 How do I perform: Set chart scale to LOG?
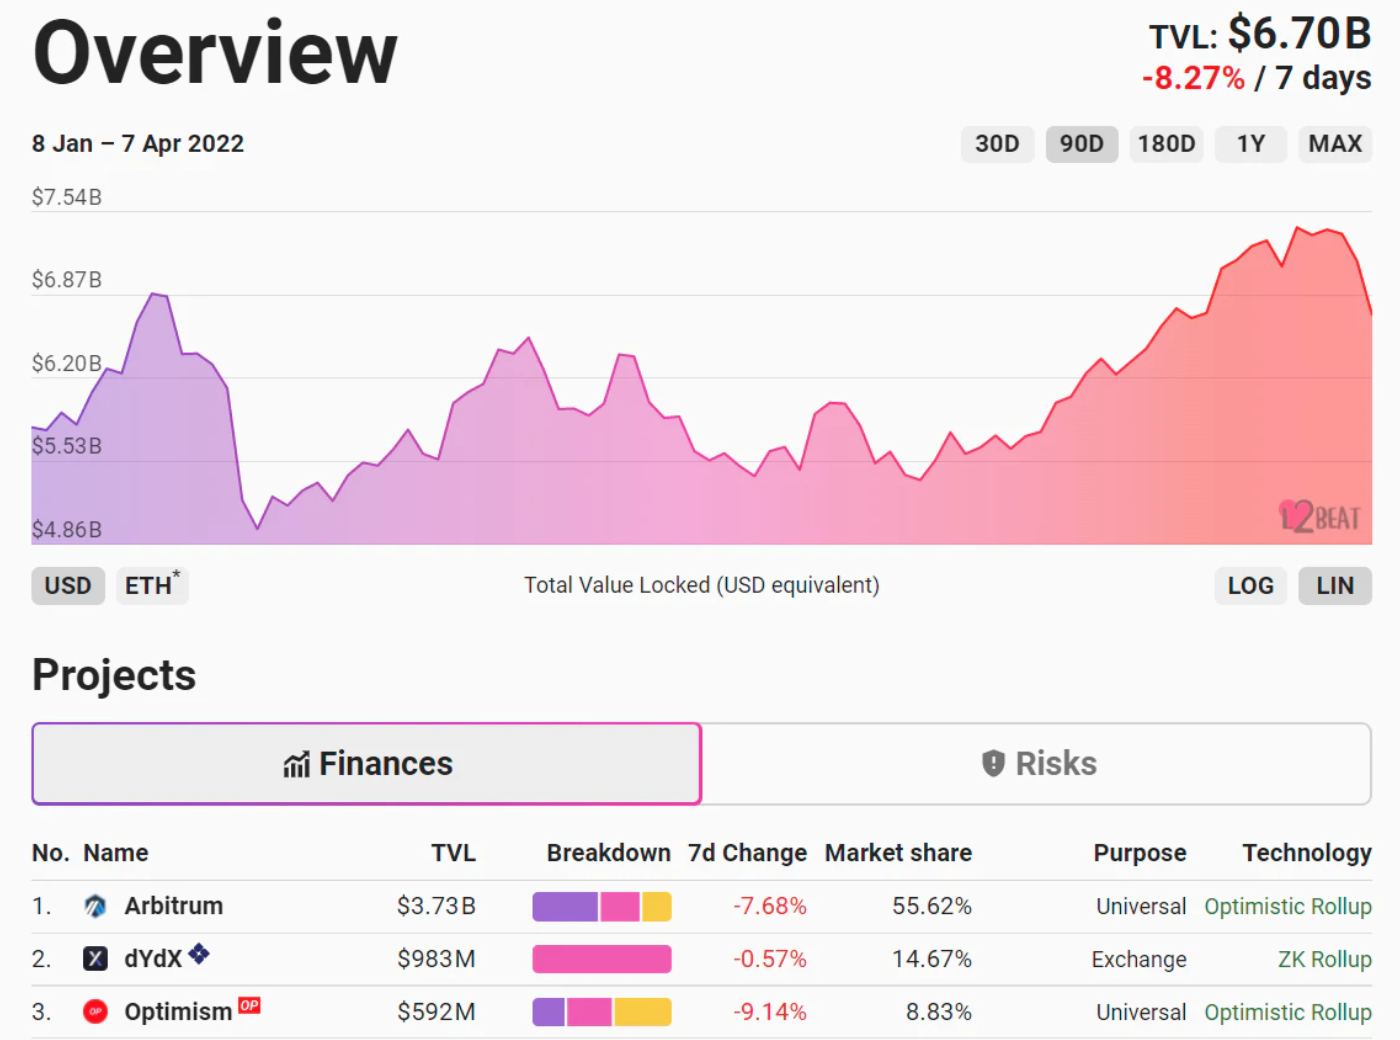point(1251,586)
